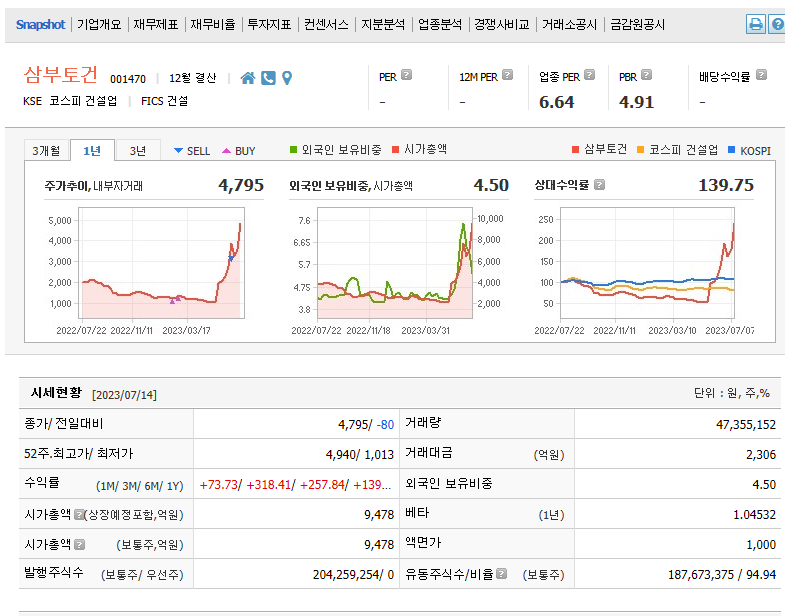Open the 금감원공시 tab

pos(638,25)
